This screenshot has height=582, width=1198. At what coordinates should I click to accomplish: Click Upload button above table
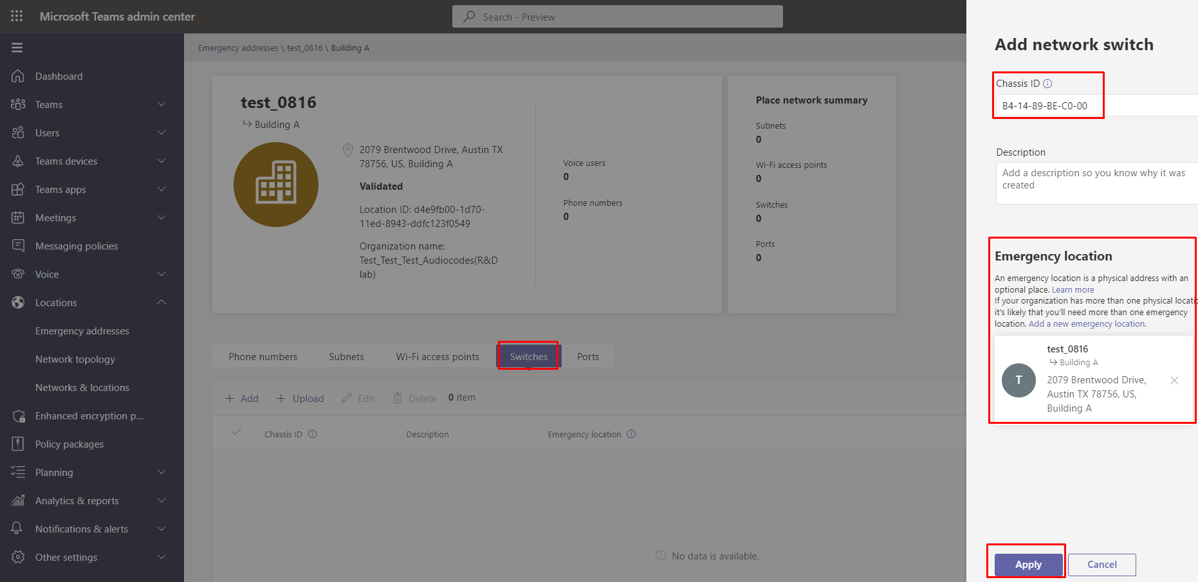pos(300,399)
